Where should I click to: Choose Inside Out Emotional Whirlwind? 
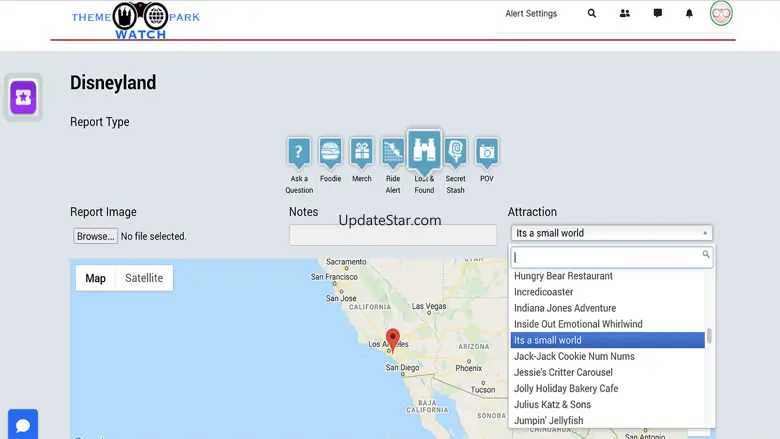(607, 324)
